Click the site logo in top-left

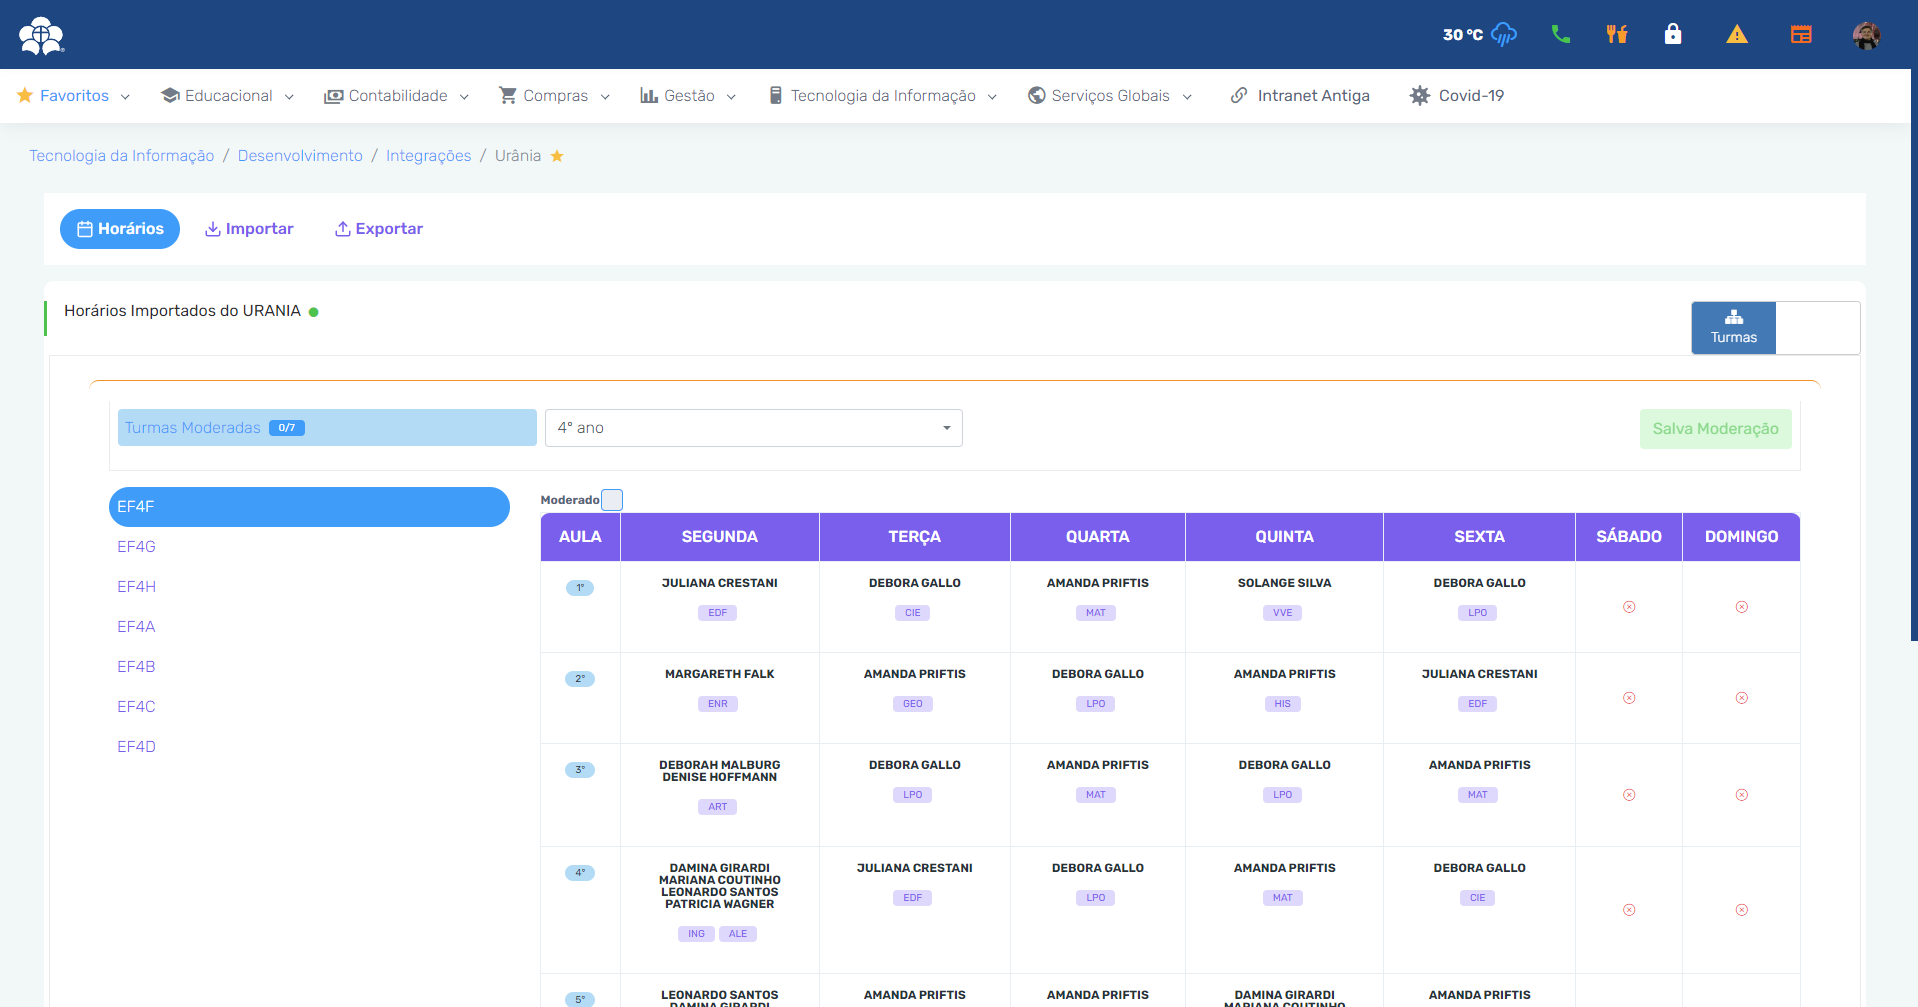[41, 35]
